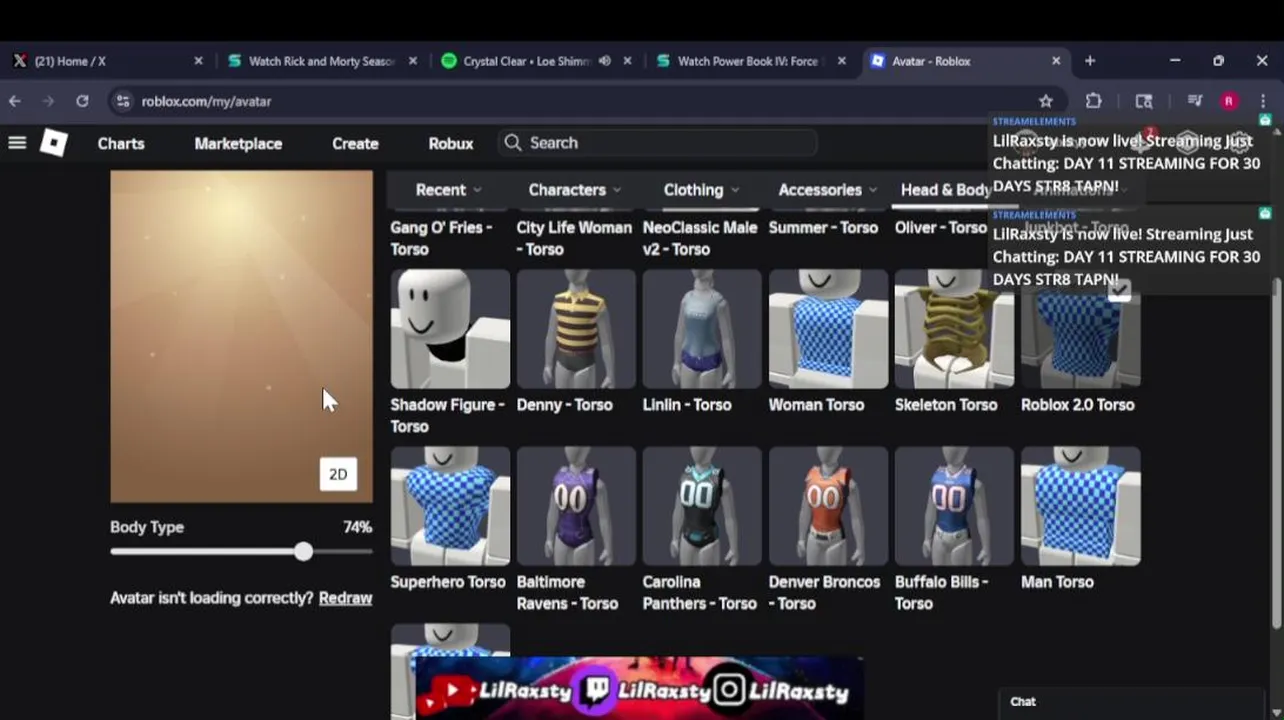Click the Roblox search field
The height and width of the screenshot is (720, 1284).
[x=658, y=143]
